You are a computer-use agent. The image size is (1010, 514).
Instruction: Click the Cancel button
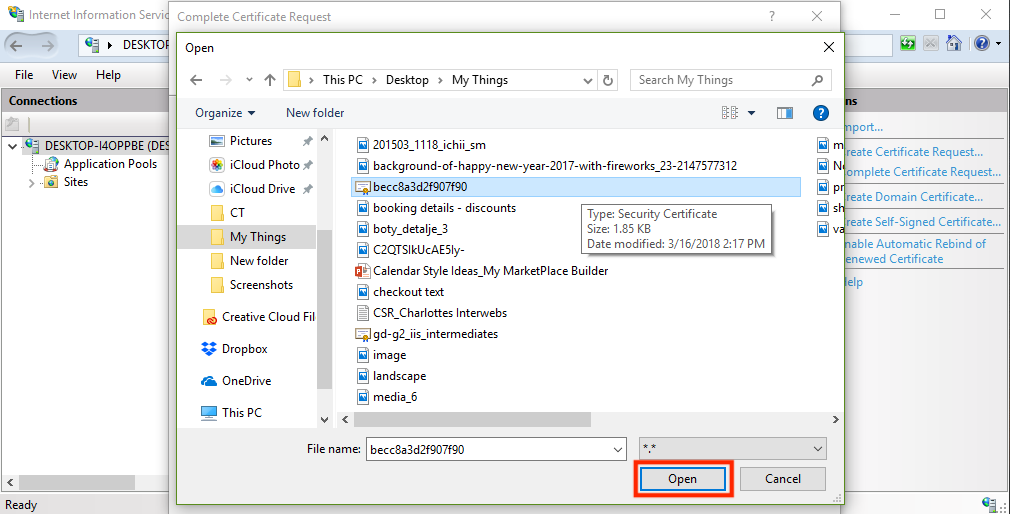point(783,479)
